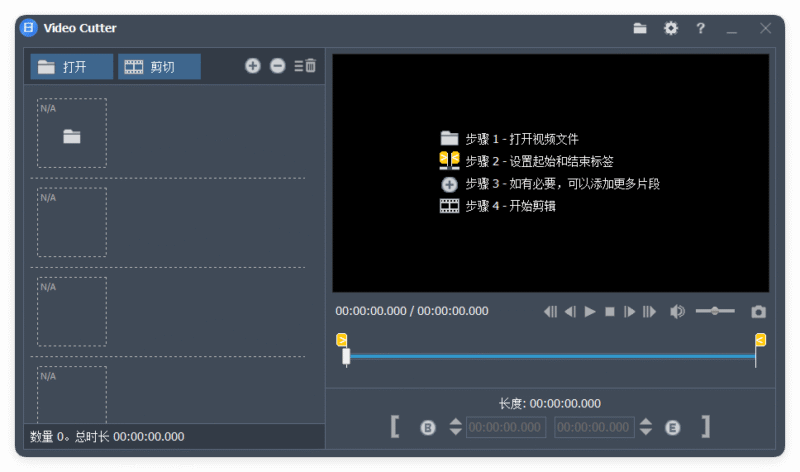Viewport: 800px width, 472px height.
Task: Click the 长度: 00:00:00.000 length text
Action: click(549, 404)
